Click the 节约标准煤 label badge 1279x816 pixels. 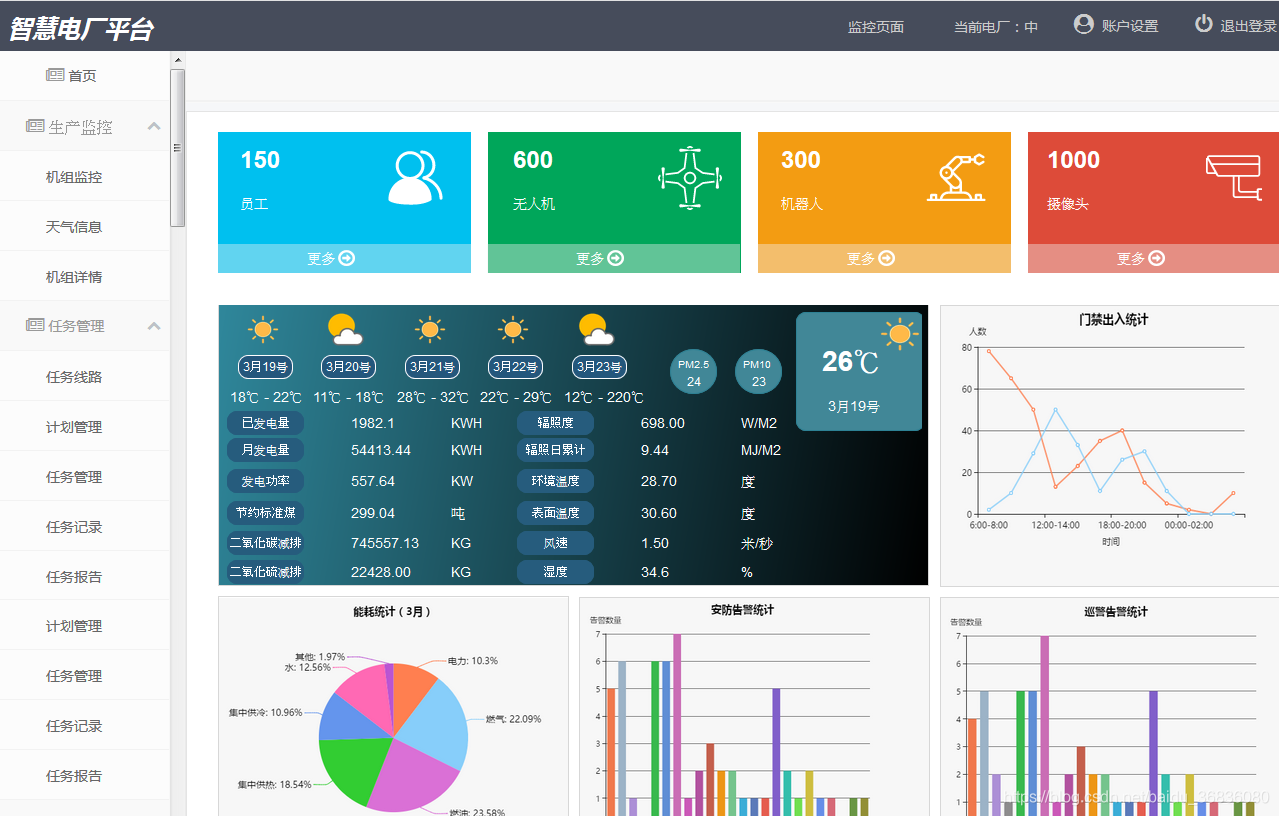coord(265,513)
